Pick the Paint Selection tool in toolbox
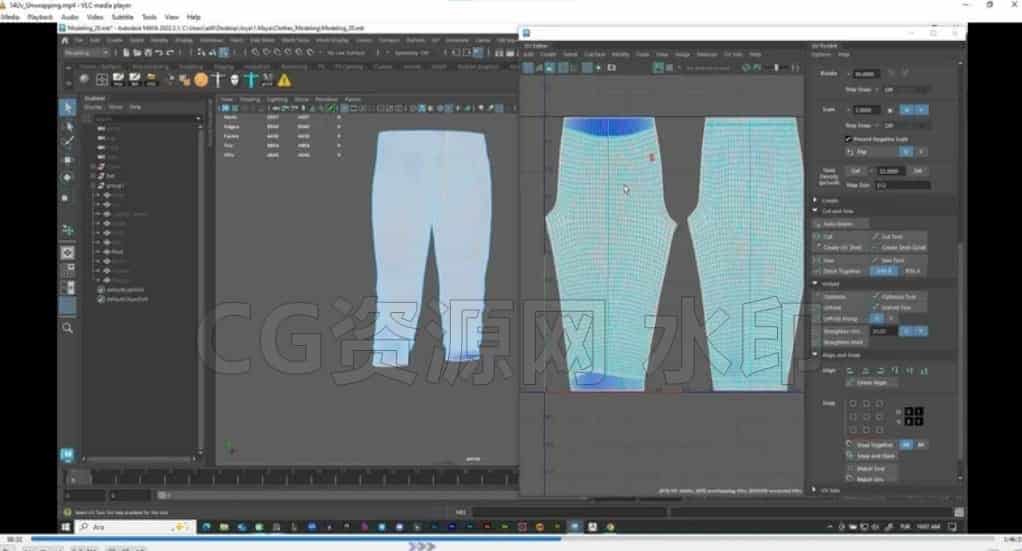Image resolution: width=1022 pixels, height=551 pixels. pyautogui.click(x=67, y=141)
